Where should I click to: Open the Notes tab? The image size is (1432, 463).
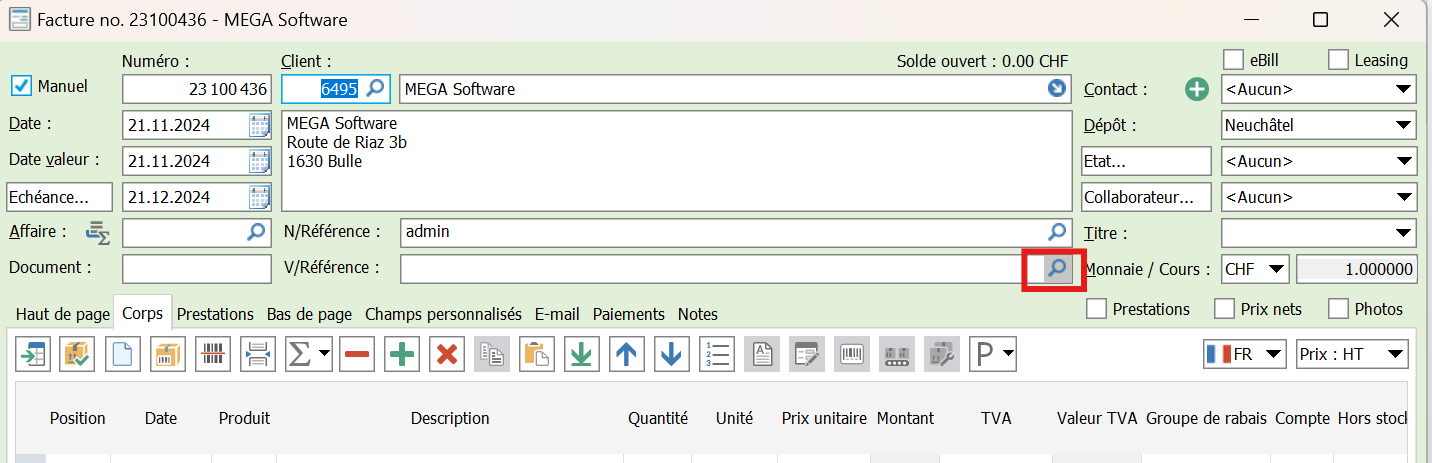tap(698, 314)
